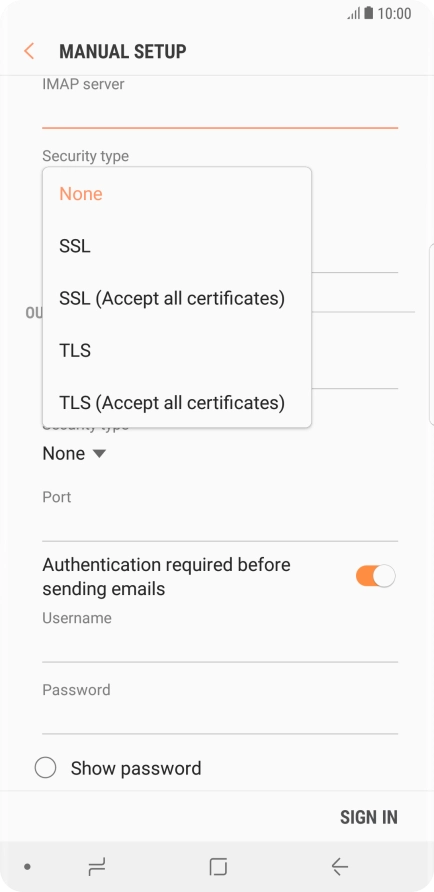Select SSL security type option
Viewport: 434px width, 892px height.
(177, 246)
